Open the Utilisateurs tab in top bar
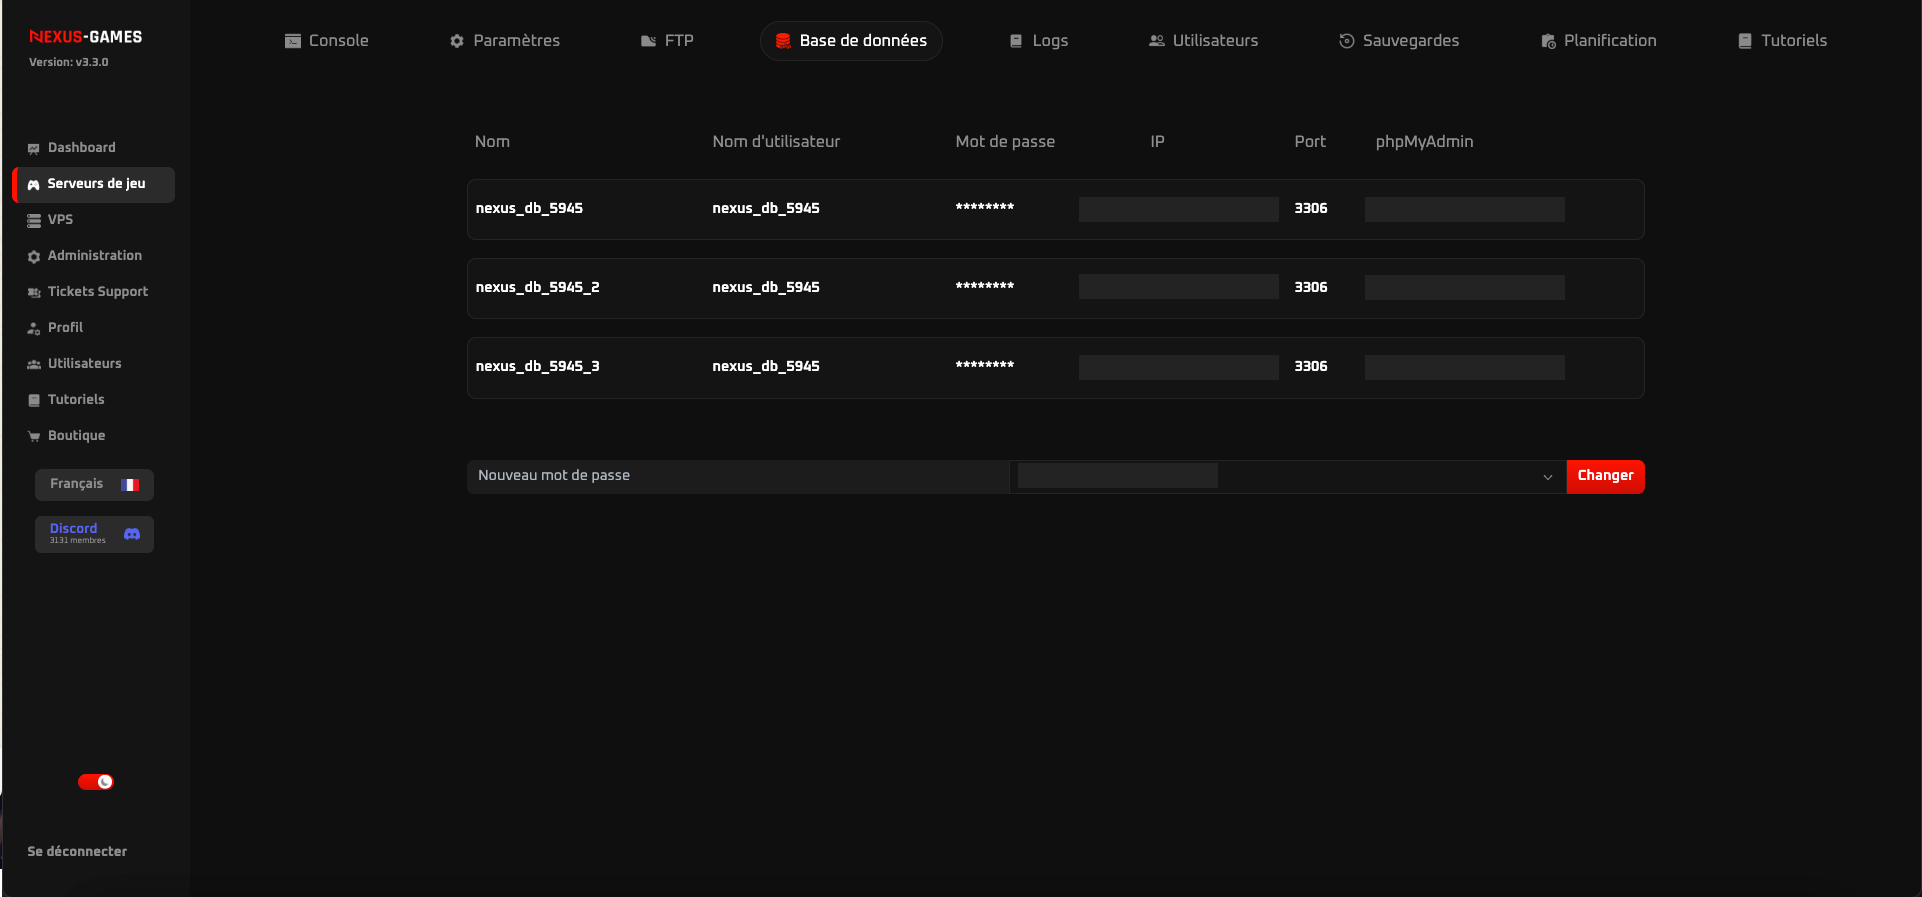 pos(1203,41)
